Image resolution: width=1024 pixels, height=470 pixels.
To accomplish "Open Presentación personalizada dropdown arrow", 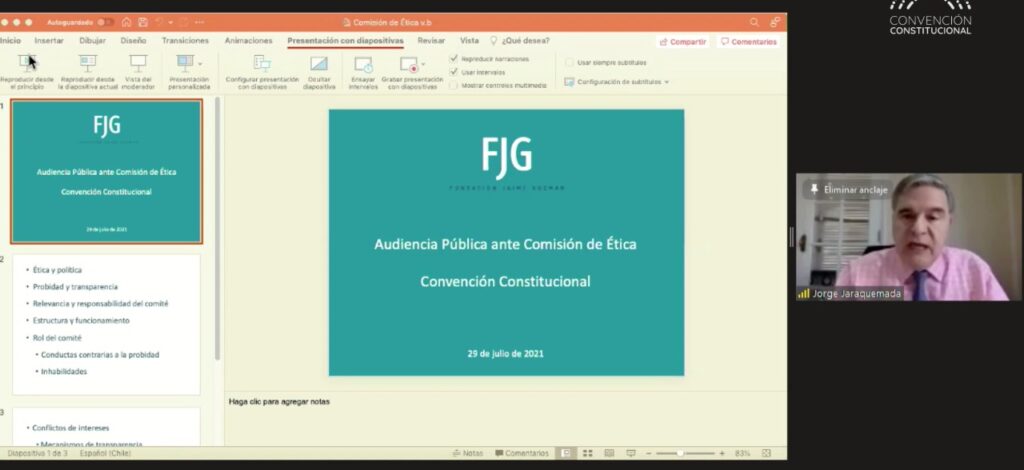I will coord(200,63).
